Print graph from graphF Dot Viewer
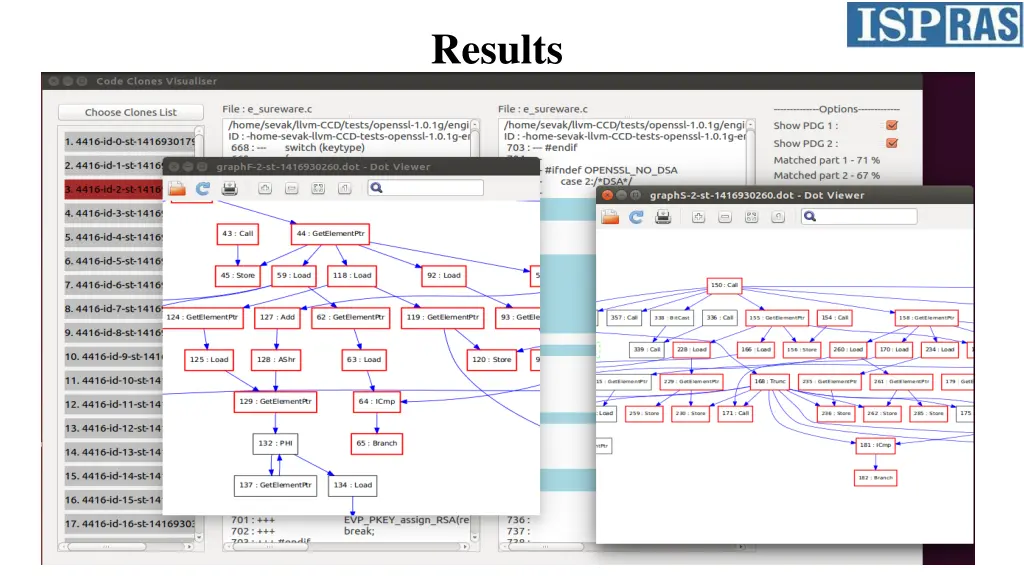Image resolution: width=1024 pixels, height=576 pixels. (229, 189)
